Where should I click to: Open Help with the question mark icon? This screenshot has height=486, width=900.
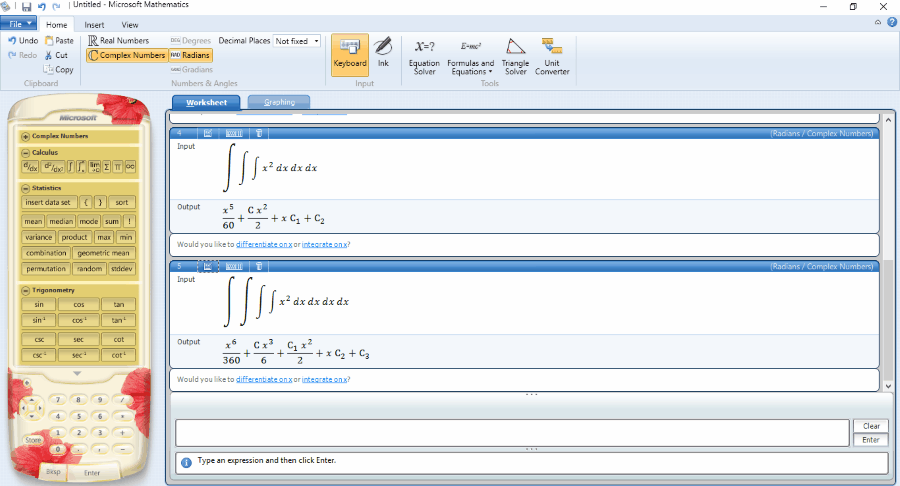[x=892, y=22]
